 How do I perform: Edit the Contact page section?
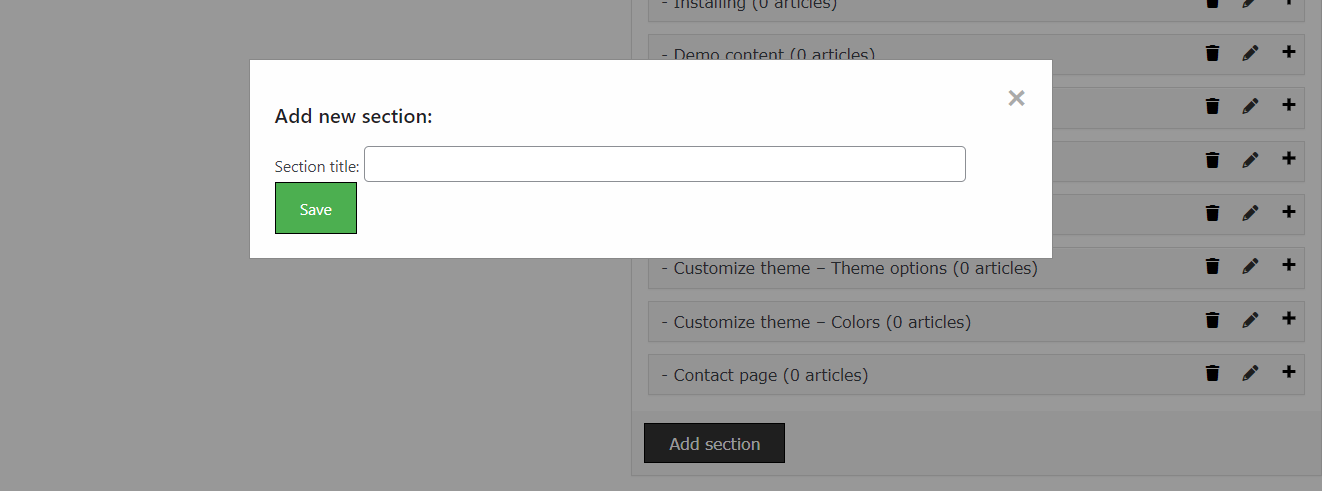pyautogui.click(x=1250, y=373)
